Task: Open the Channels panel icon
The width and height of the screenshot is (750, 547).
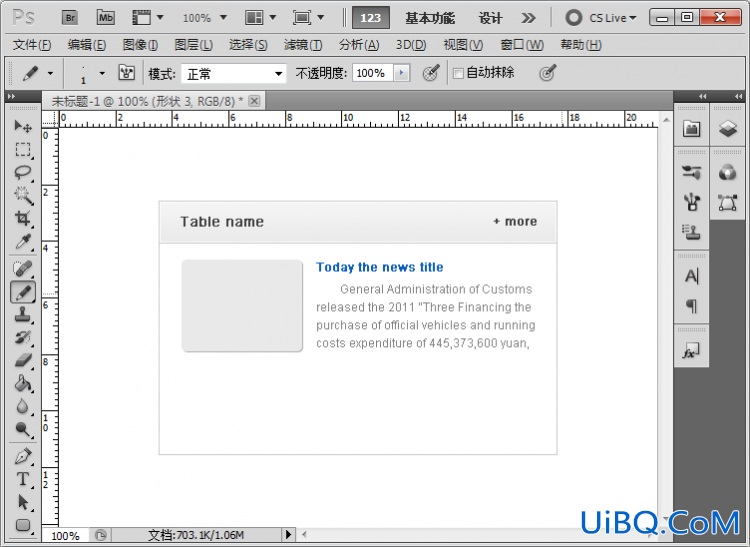Action: 728,172
